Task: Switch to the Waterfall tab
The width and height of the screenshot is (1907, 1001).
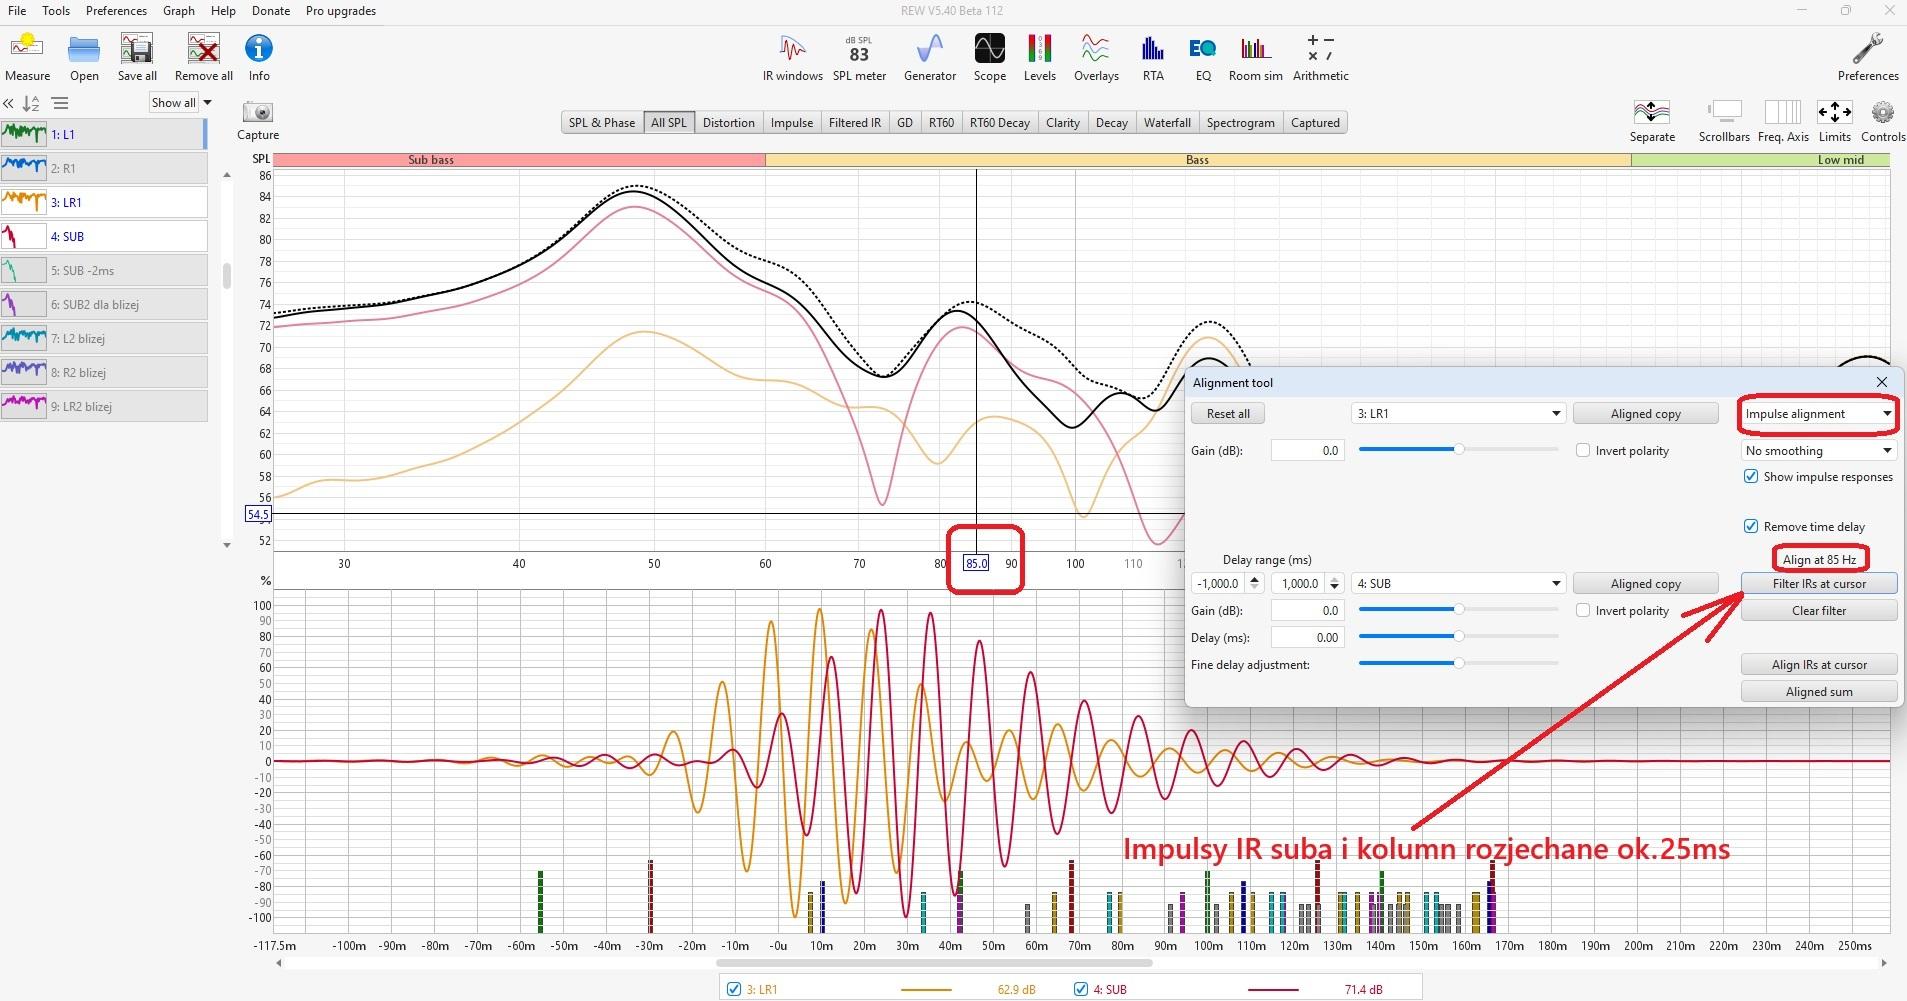Action: (x=1167, y=123)
